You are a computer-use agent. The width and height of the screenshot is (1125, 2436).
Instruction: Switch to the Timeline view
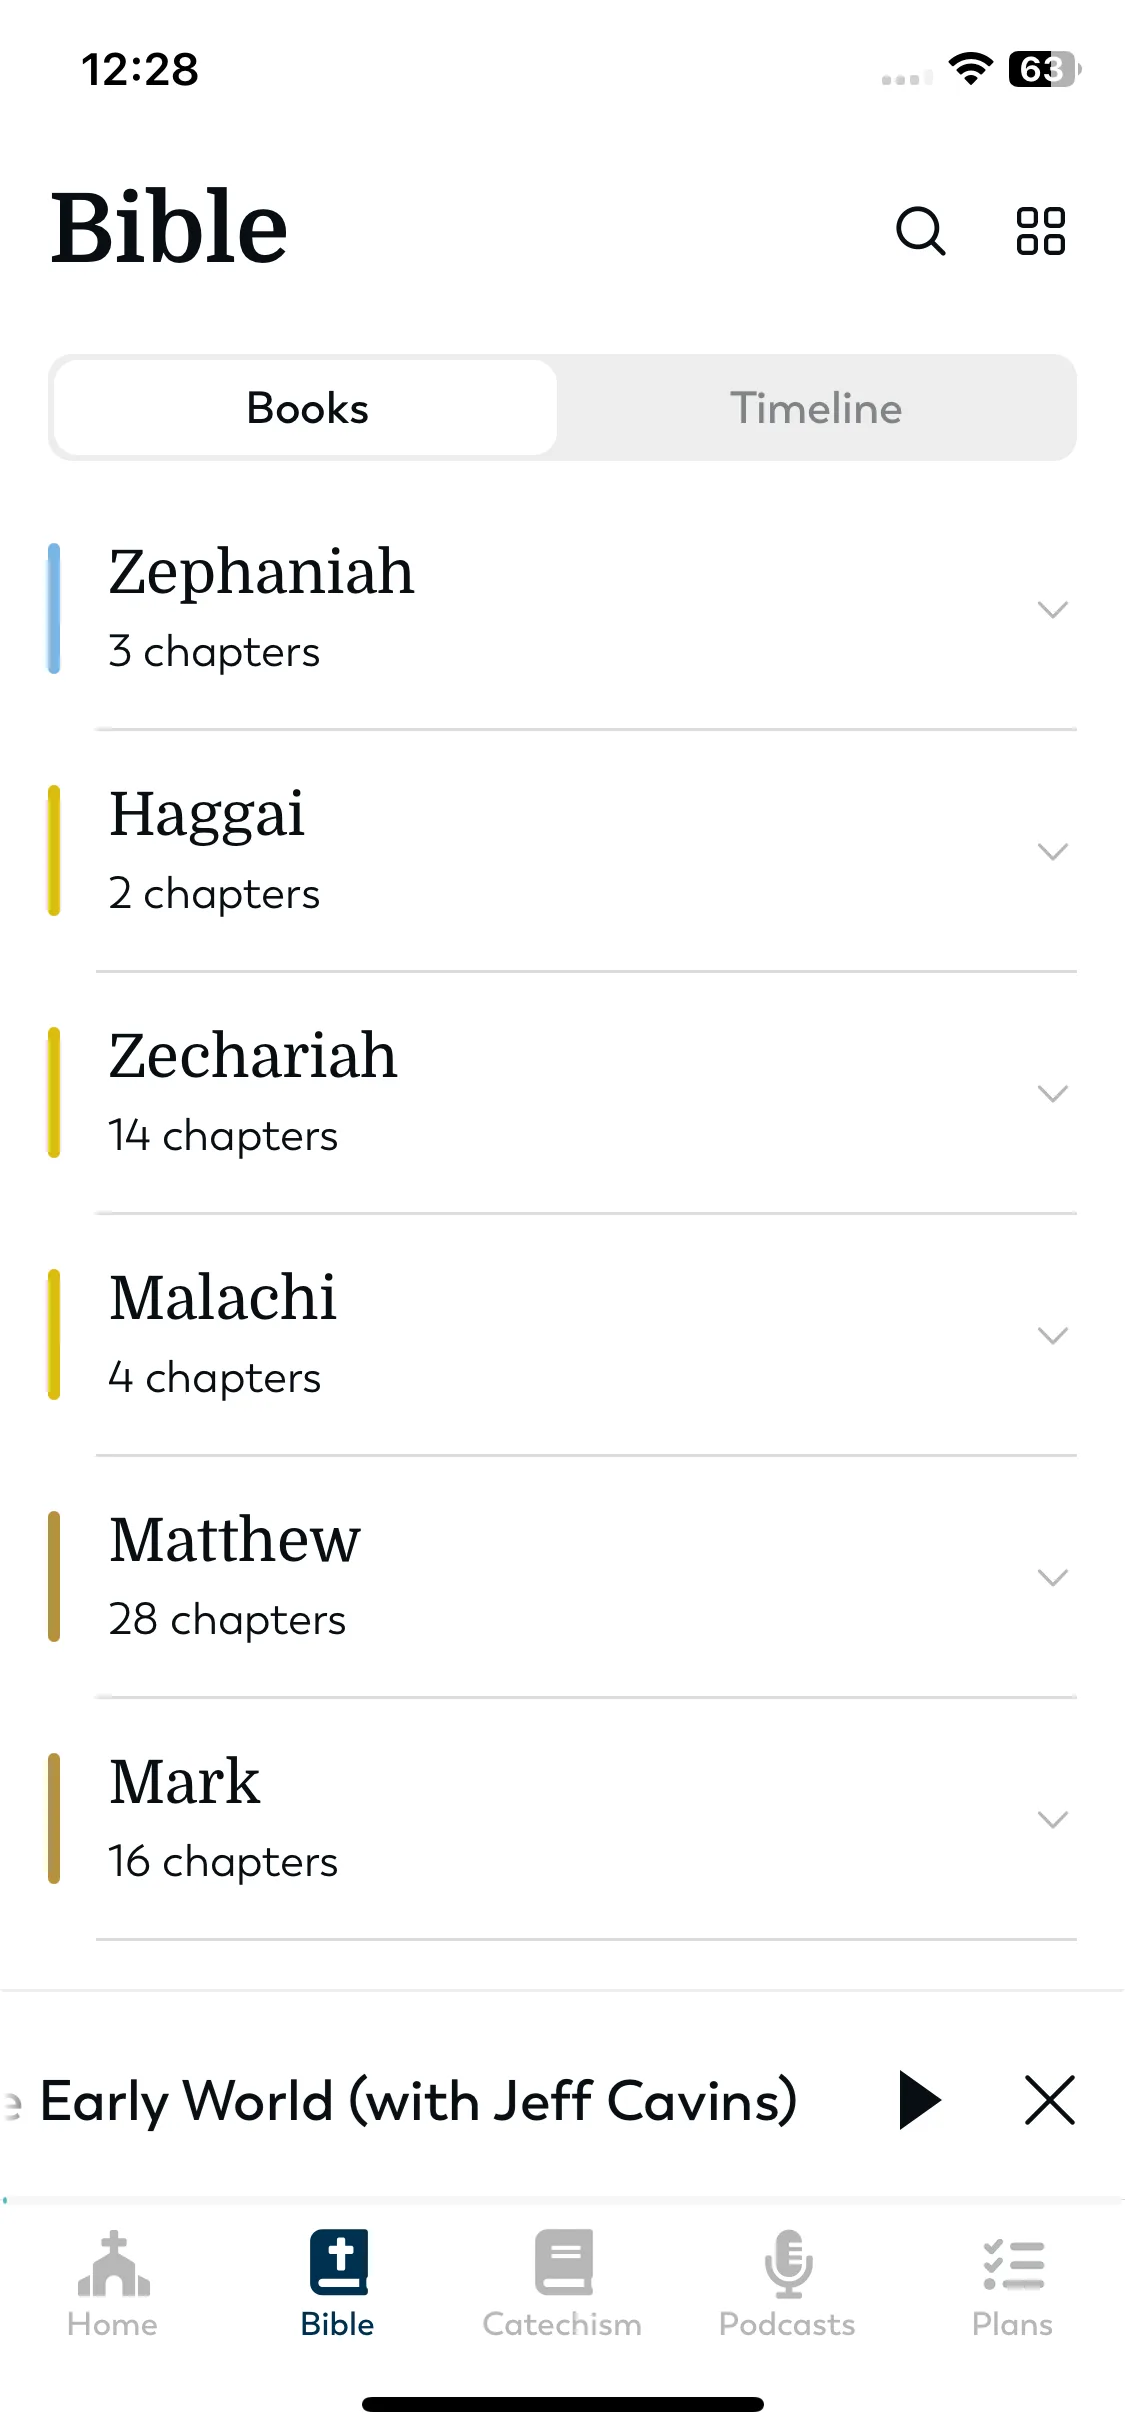(x=816, y=408)
